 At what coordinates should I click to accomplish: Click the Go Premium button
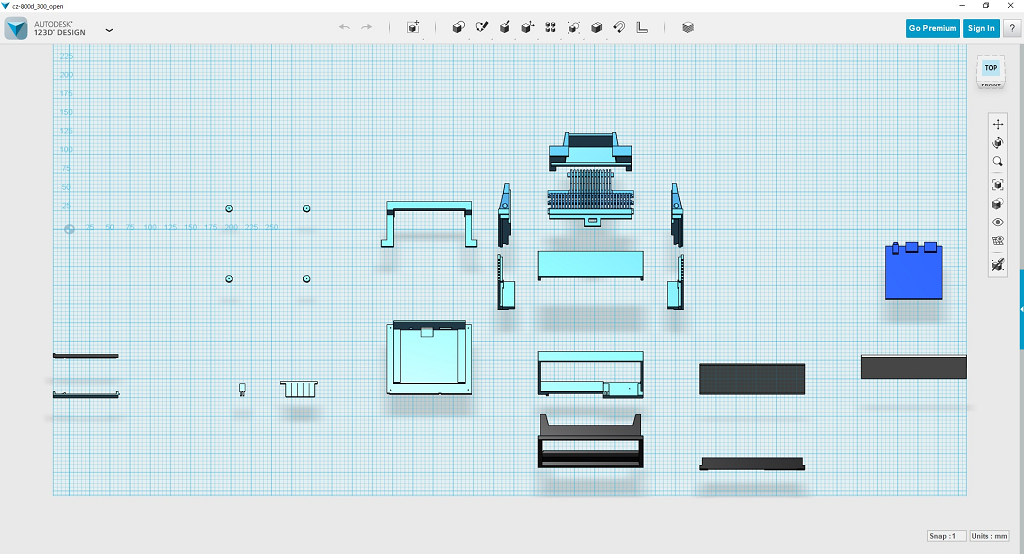933,28
